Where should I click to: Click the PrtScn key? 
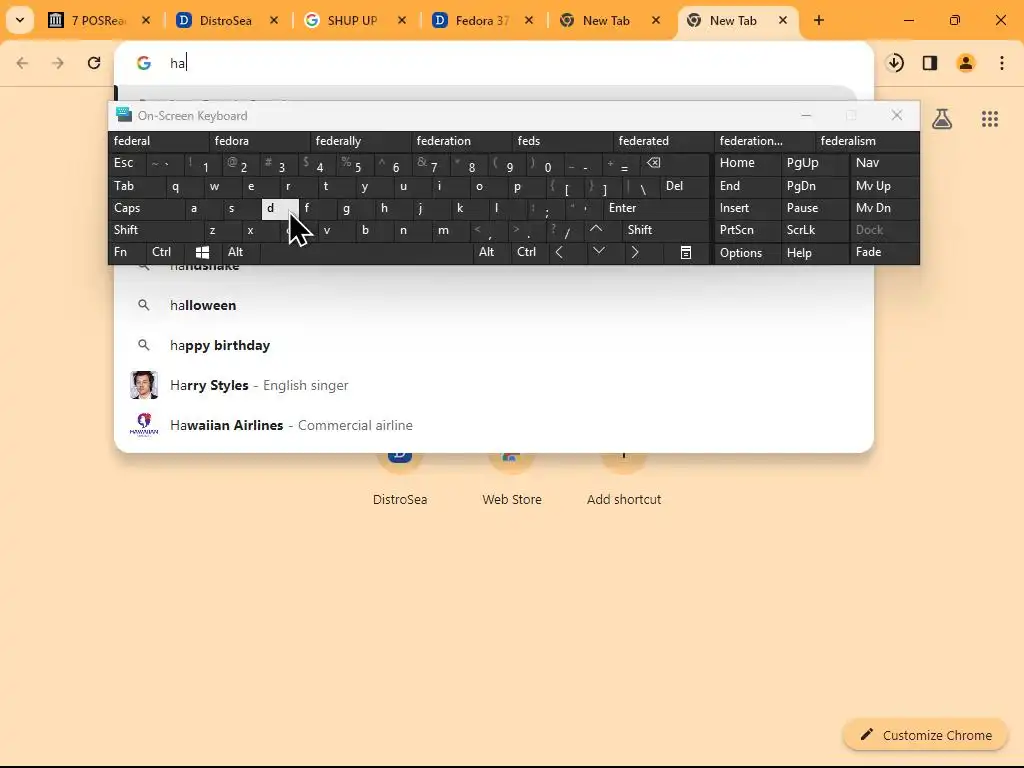tap(747, 230)
